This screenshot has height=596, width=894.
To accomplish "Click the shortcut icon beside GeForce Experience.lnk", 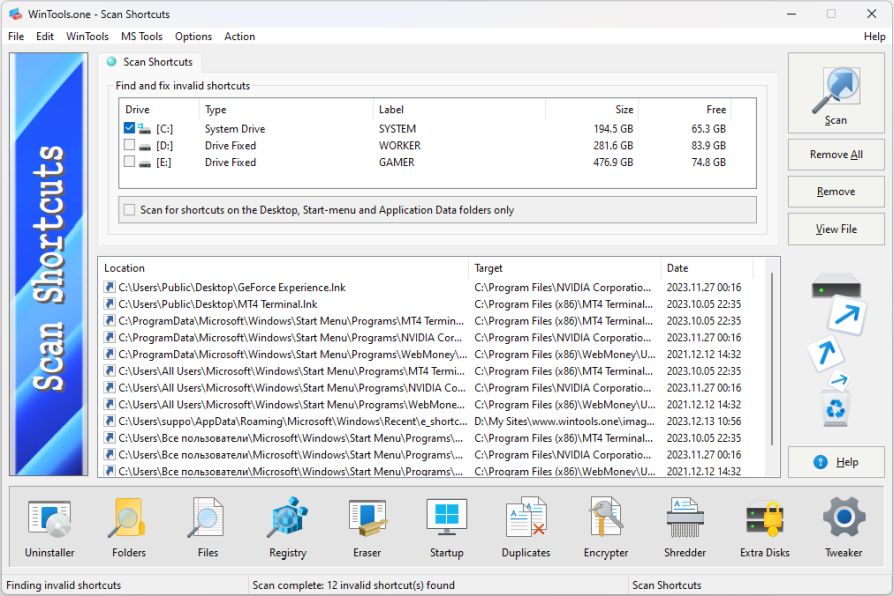I will tap(109, 287).
